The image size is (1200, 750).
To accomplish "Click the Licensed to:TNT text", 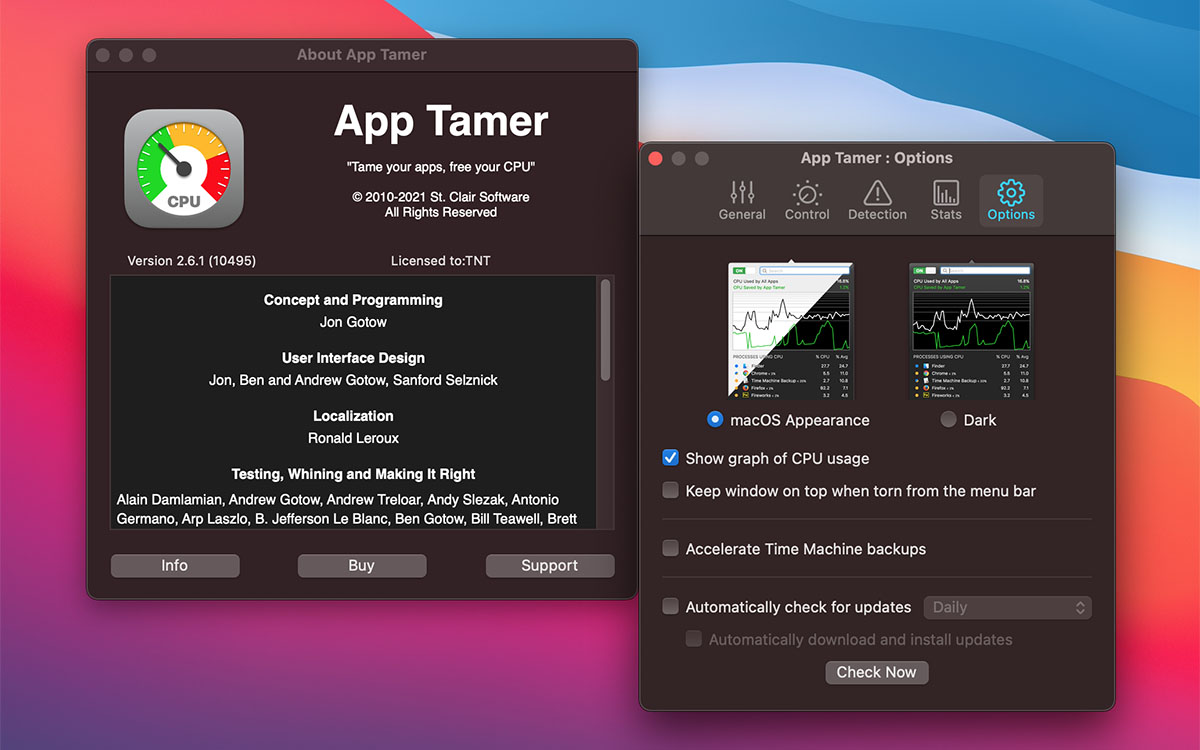I will click(441, 261).
